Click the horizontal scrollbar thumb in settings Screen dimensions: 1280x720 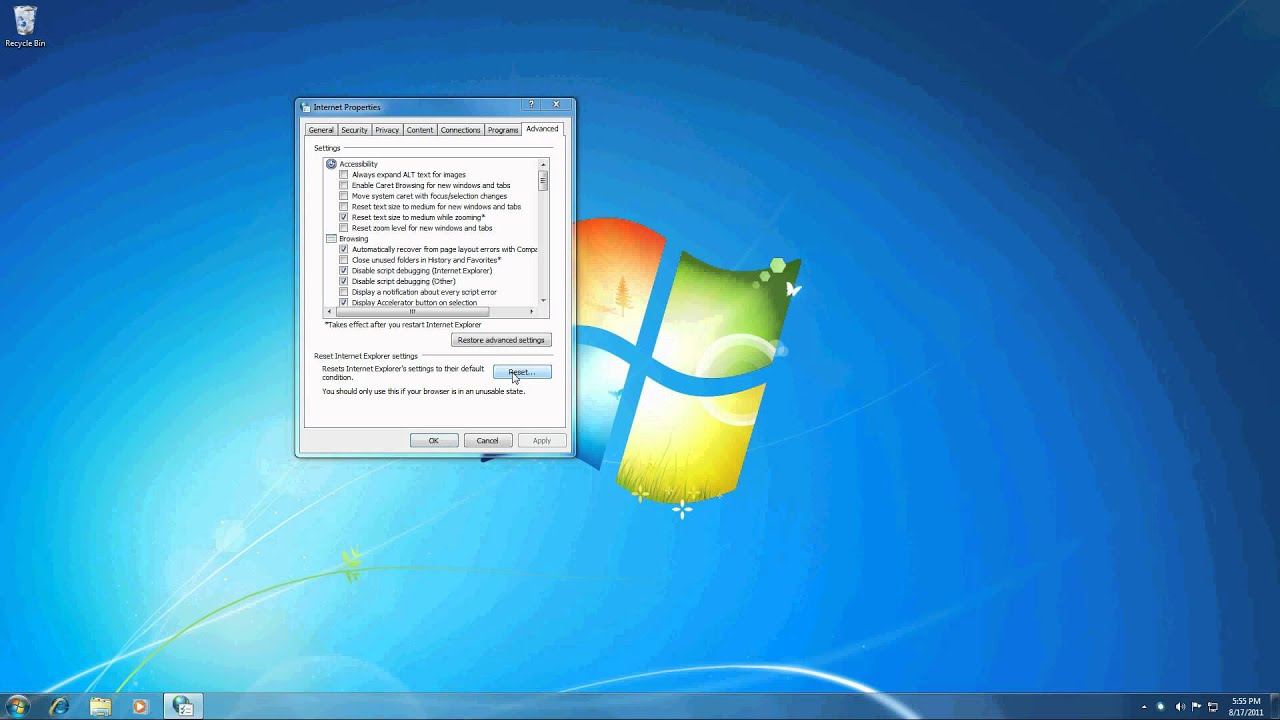point(412,312)
